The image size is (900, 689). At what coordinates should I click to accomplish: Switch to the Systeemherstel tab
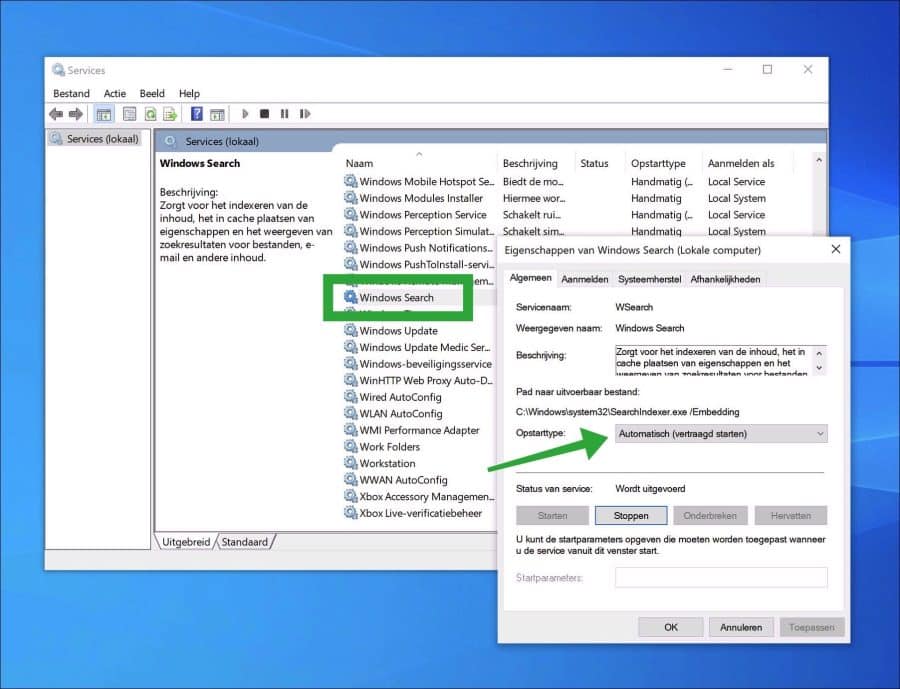[649, 279]
